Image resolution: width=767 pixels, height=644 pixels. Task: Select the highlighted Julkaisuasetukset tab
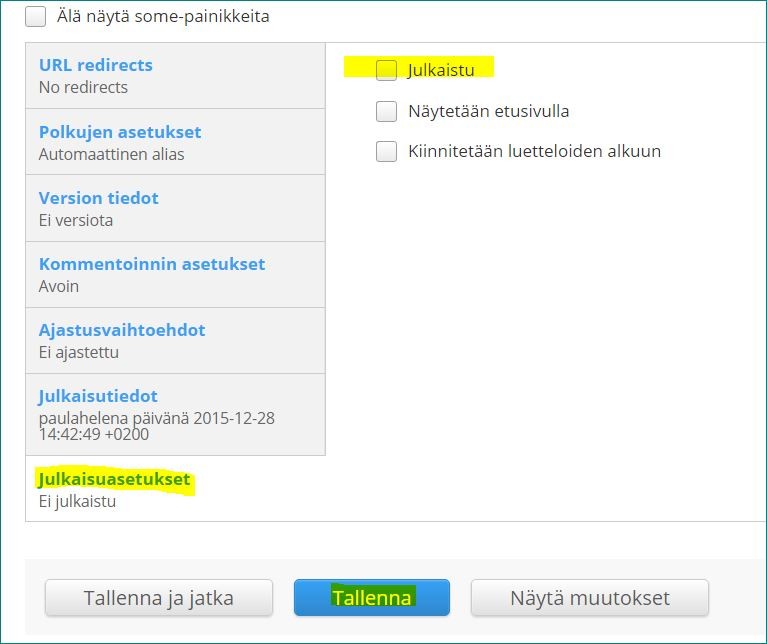point(113,480)
